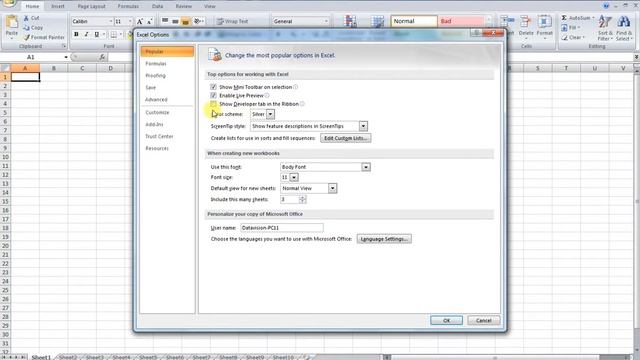The image size is (640, 360).
Task: Click the Sort & Filter icon
Action: 605,22
